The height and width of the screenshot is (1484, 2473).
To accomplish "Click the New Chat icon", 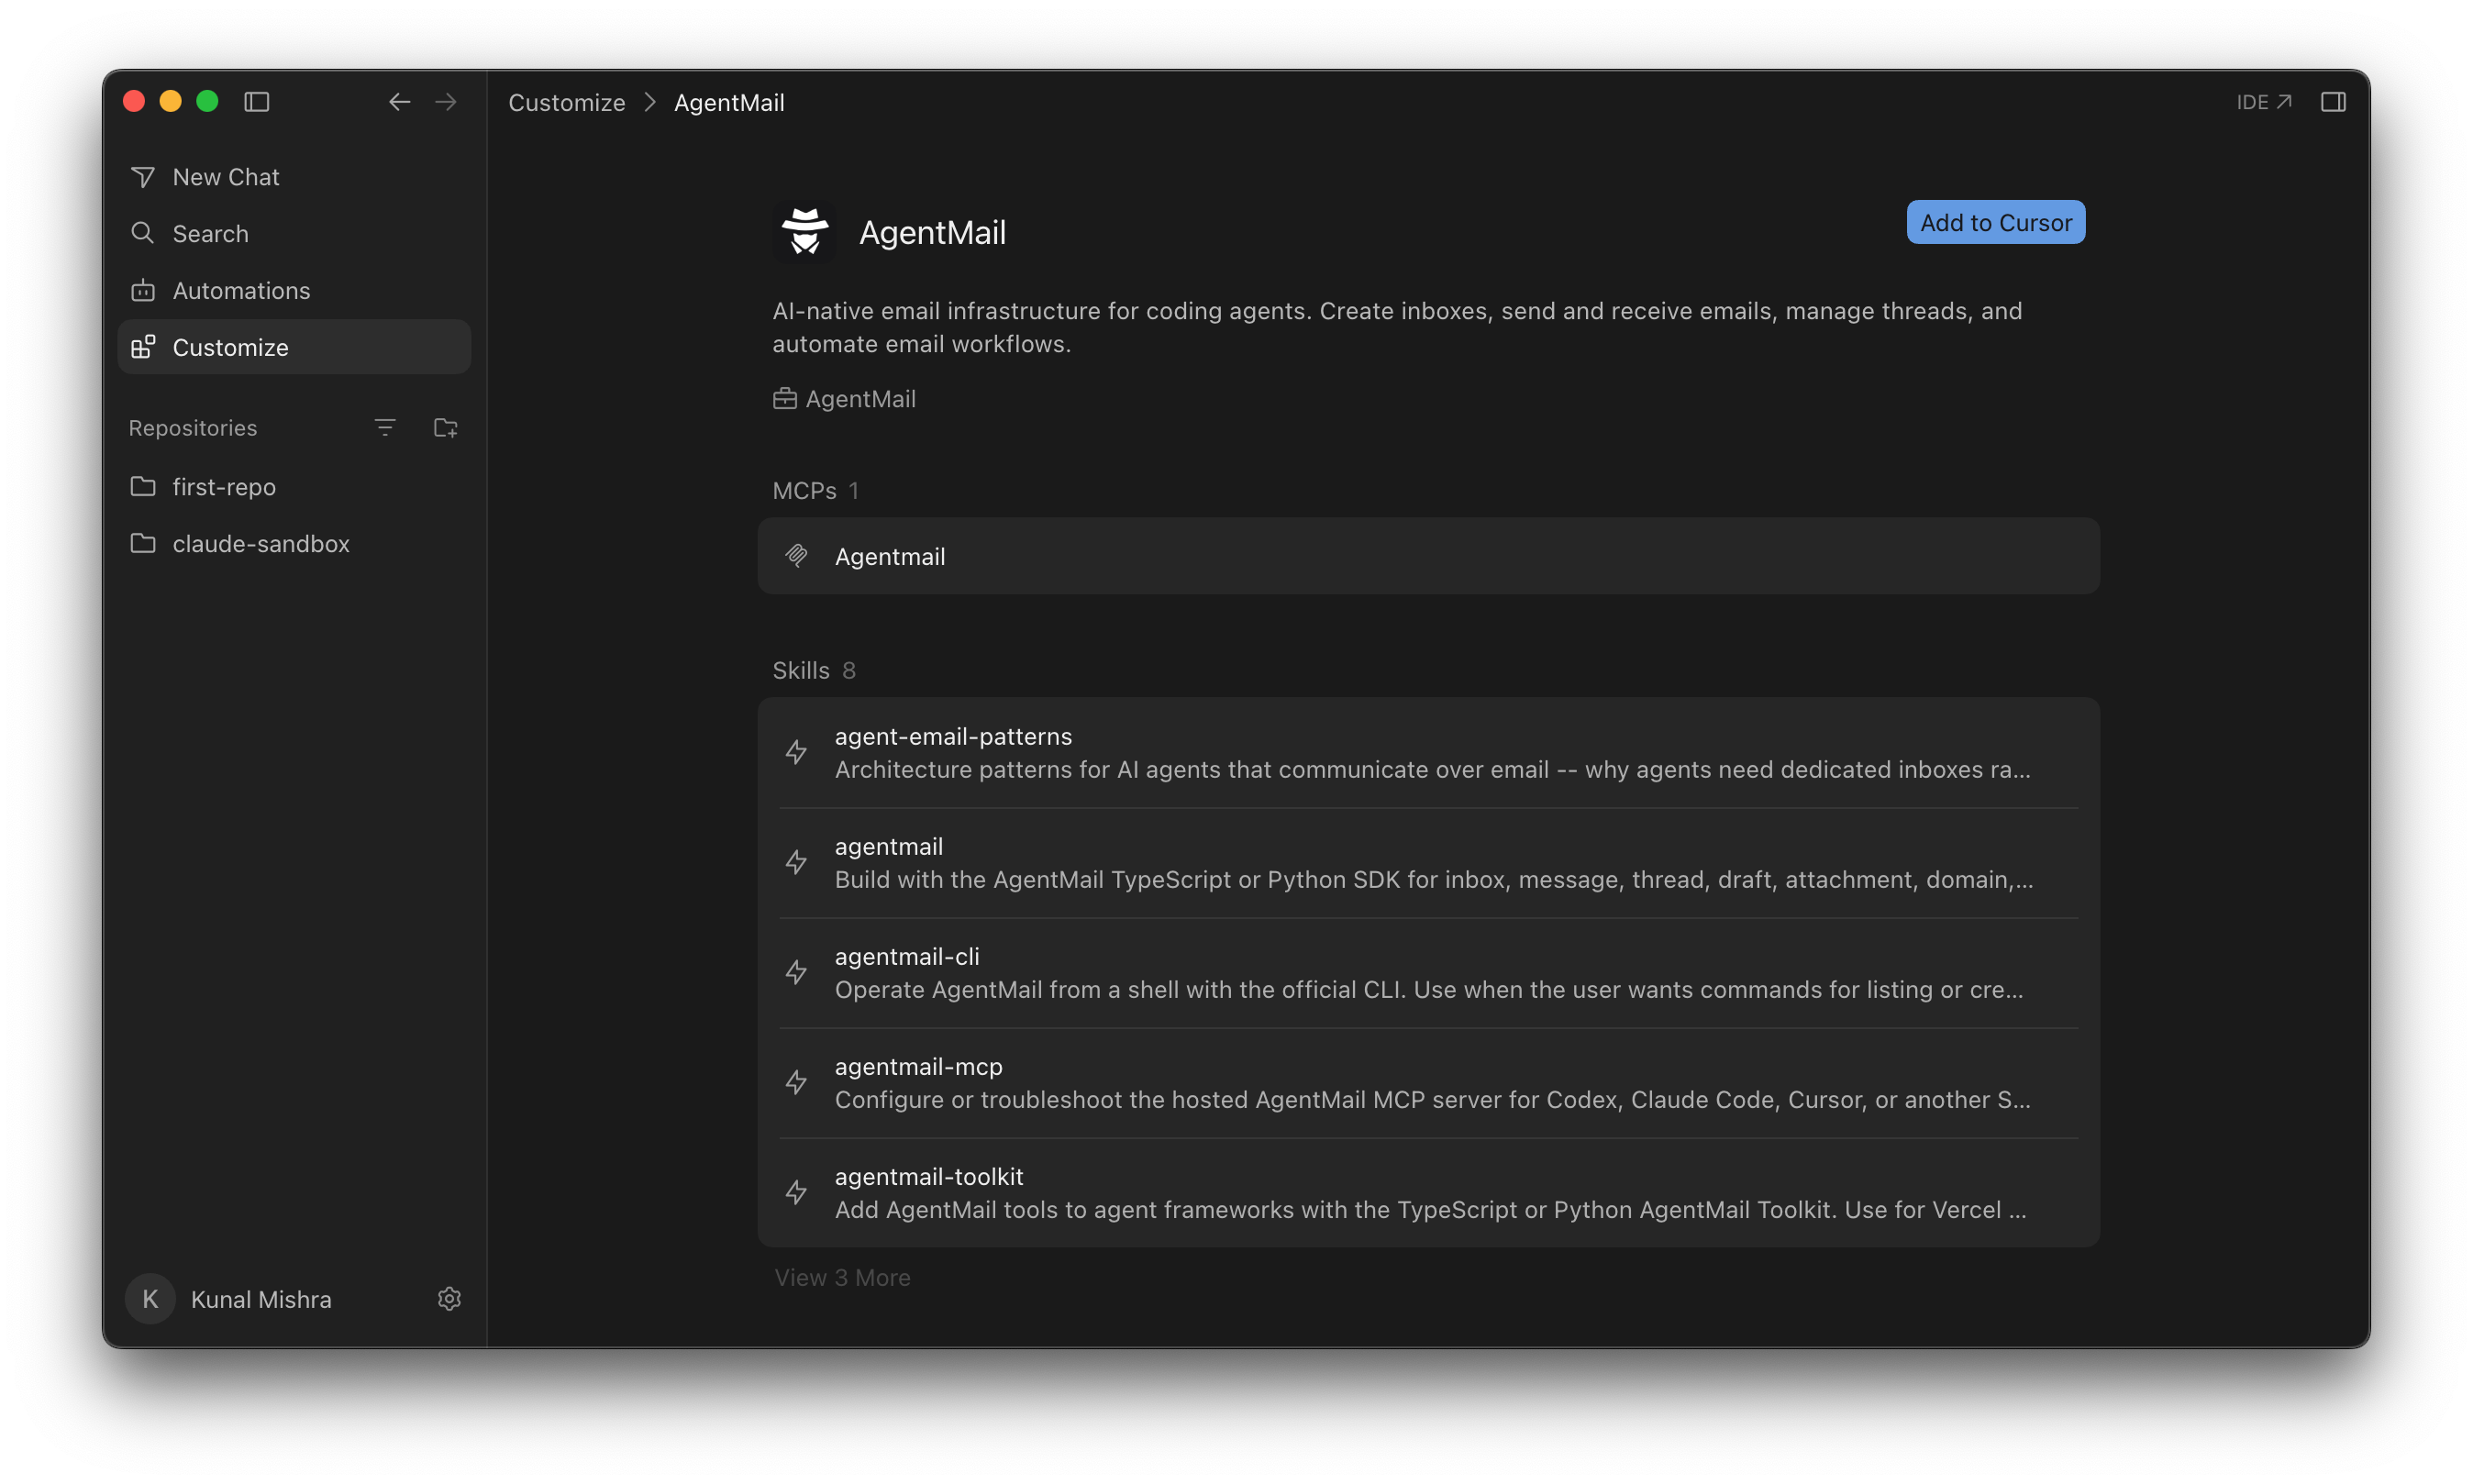I will coord(143,177).
